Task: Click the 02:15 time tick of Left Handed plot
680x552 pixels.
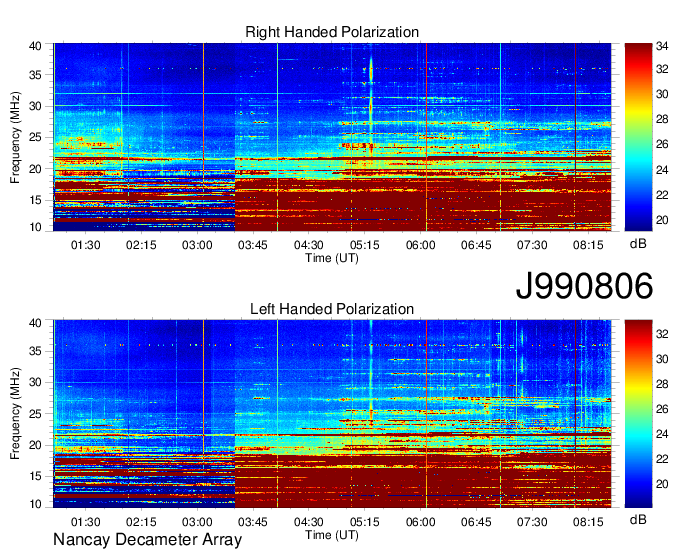Action: (x=141, y=522)
